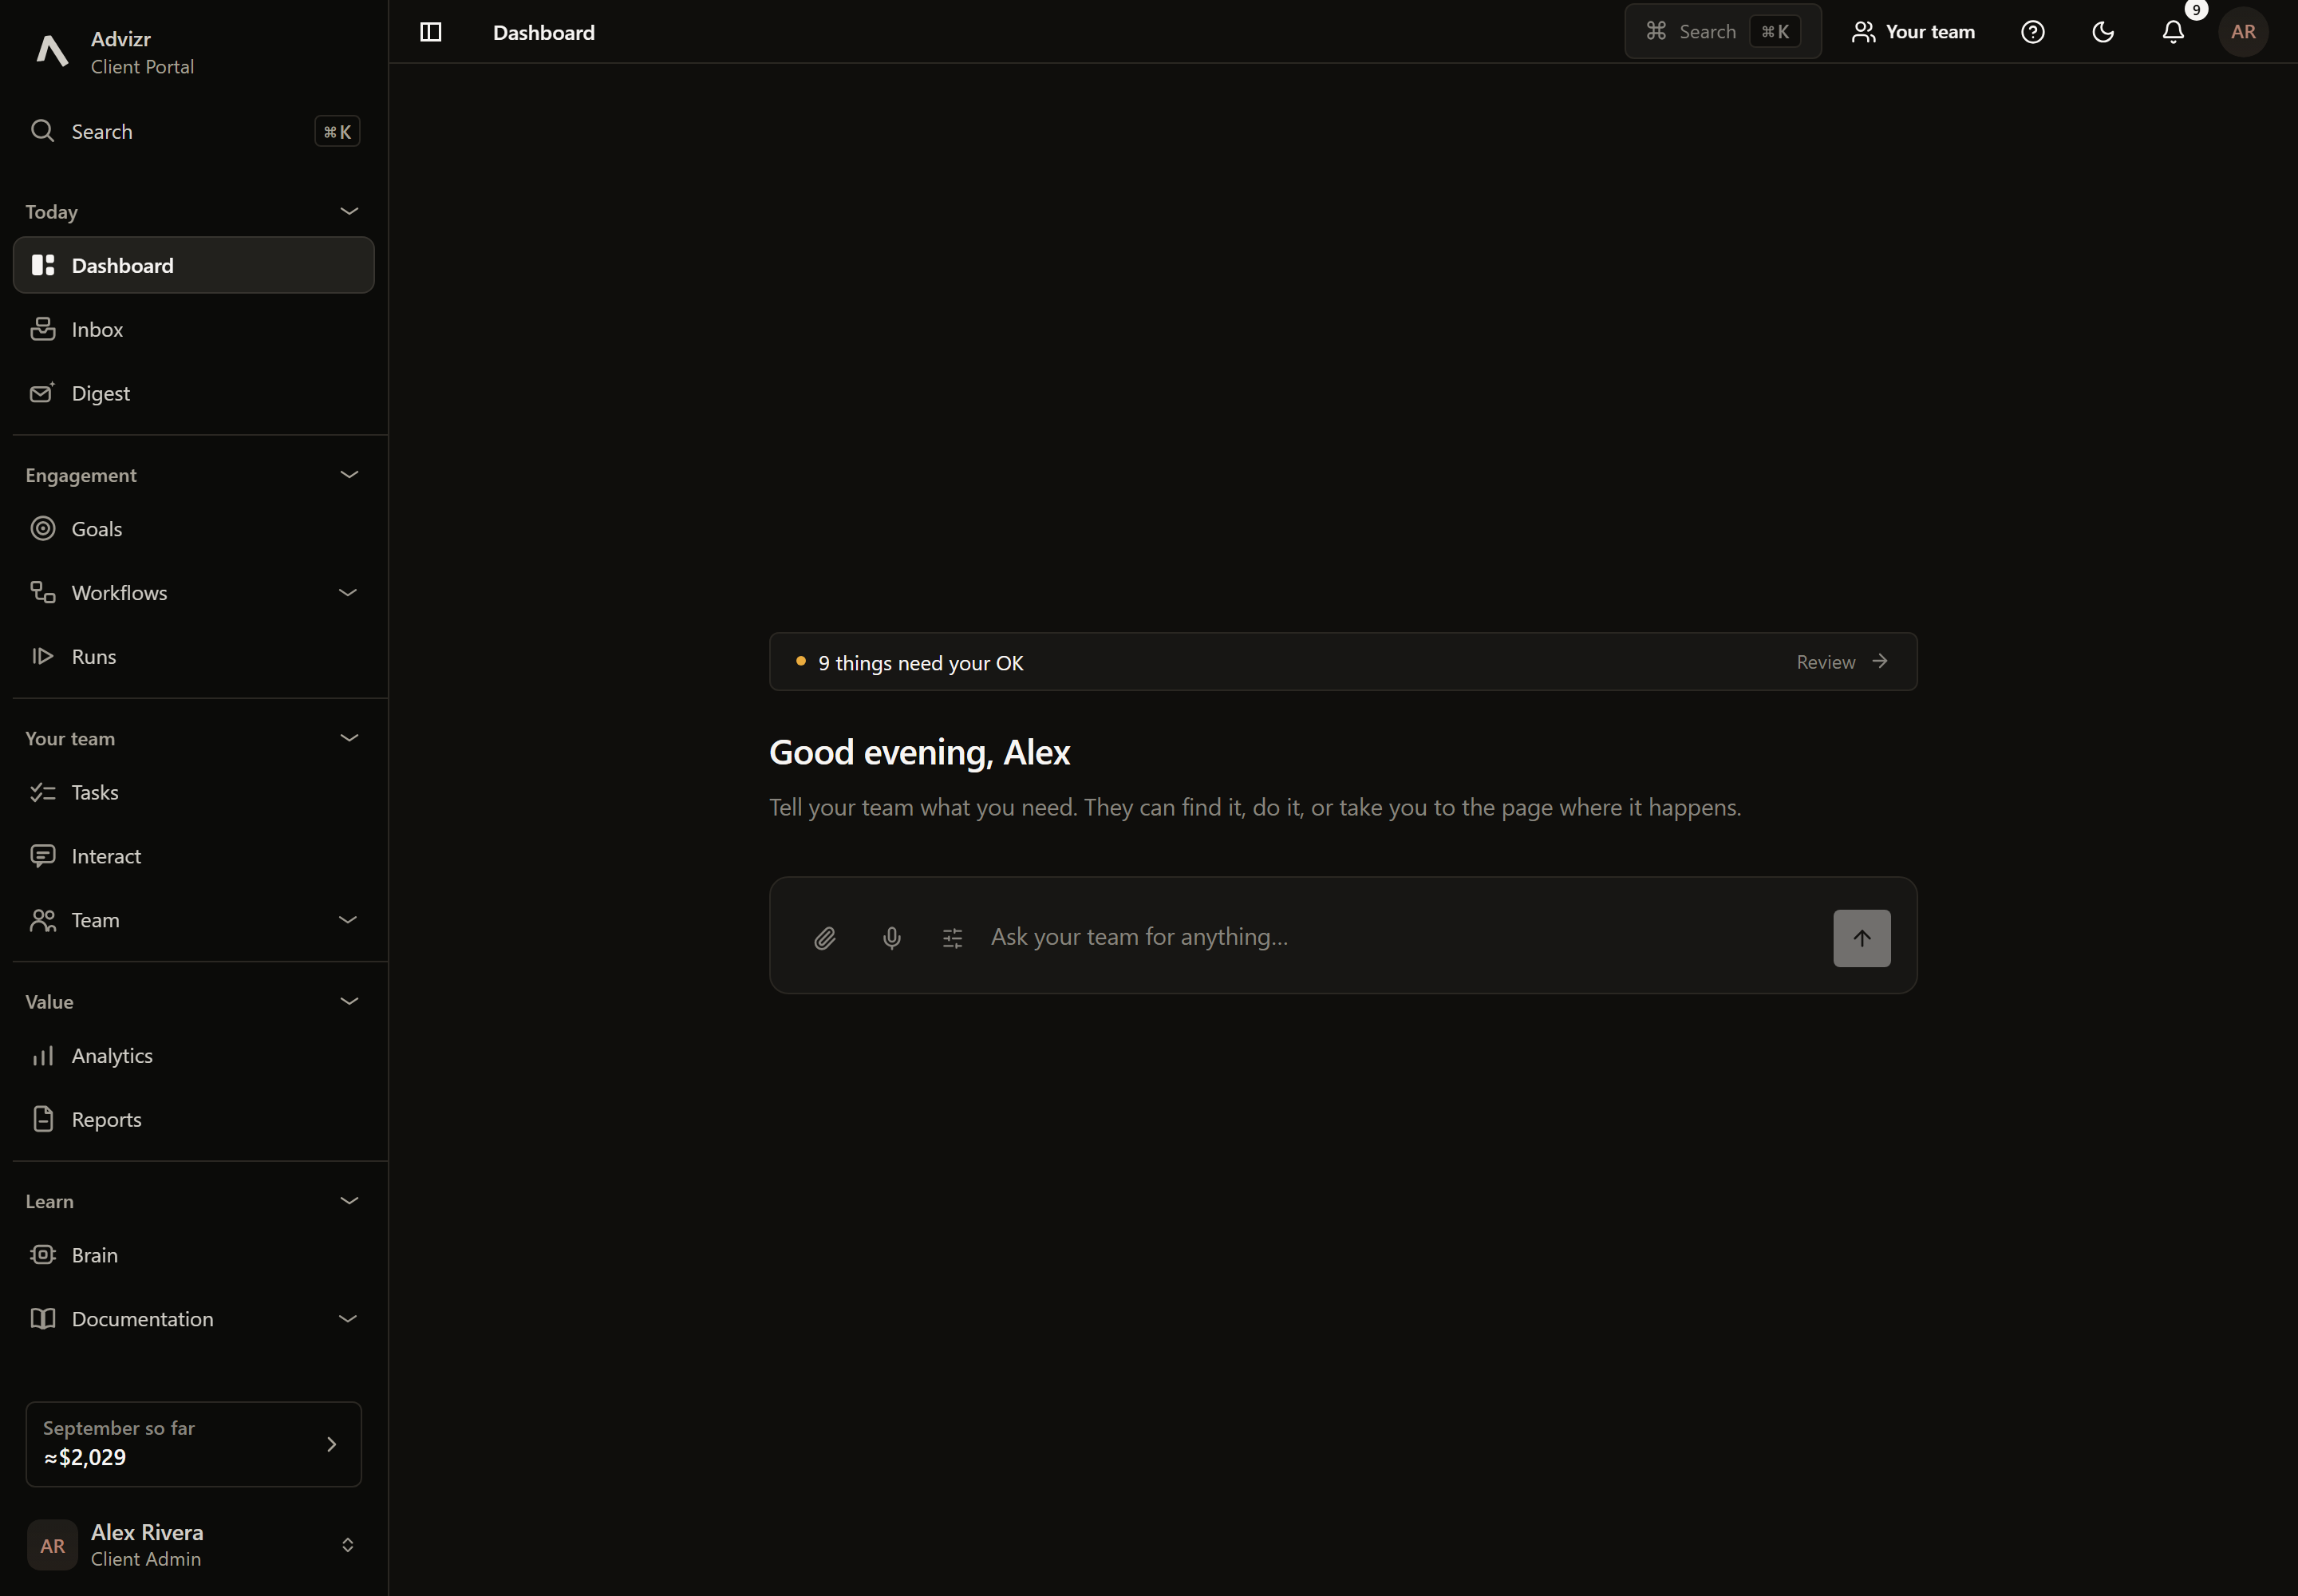Click the Digest envelope icon
Viewport: 2298px width, 1596px height.
click(x=43, y=393)
